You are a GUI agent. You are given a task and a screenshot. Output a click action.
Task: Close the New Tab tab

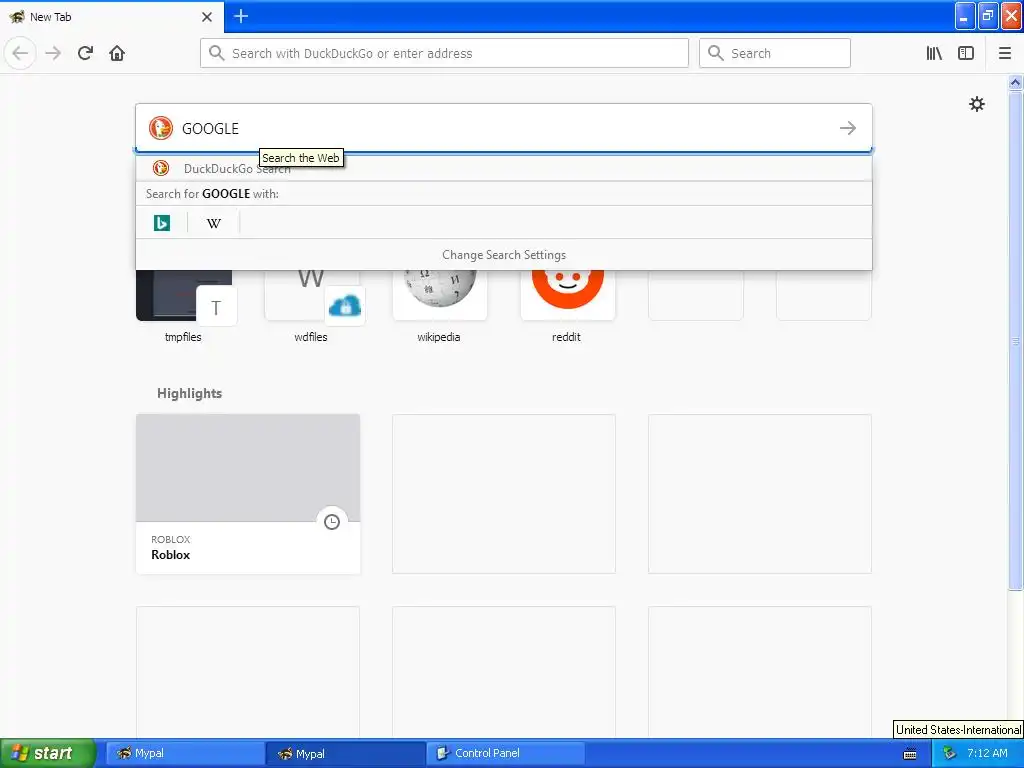coord(207,17)
